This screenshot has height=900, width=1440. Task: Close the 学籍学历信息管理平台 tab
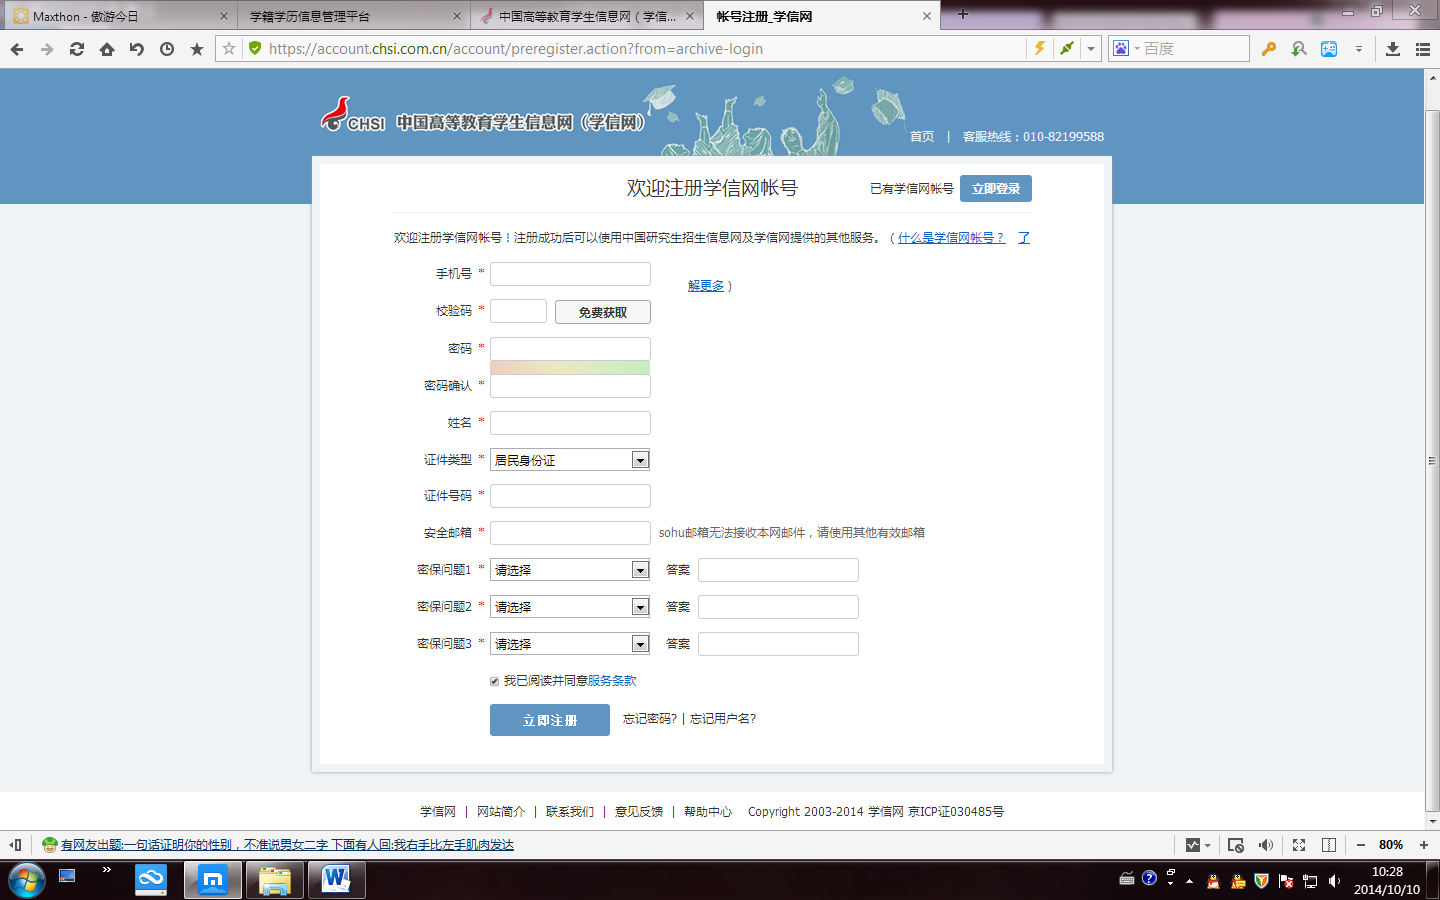tap(457, 16)
